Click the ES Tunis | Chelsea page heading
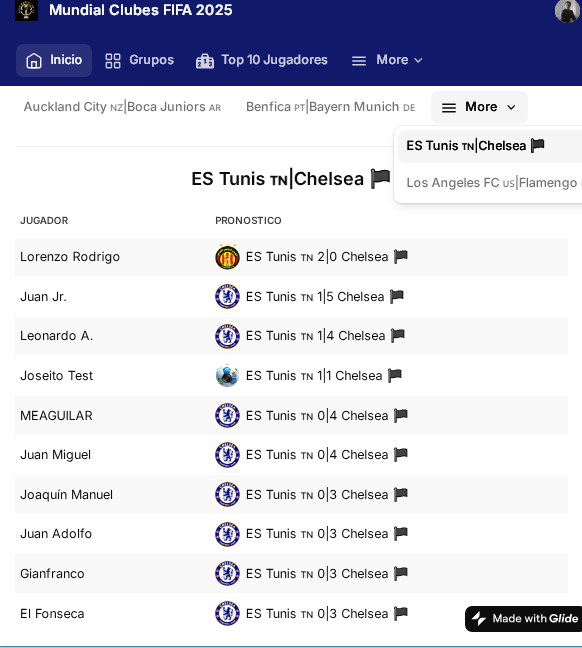 pyautogui.click(x=291, y=179)
